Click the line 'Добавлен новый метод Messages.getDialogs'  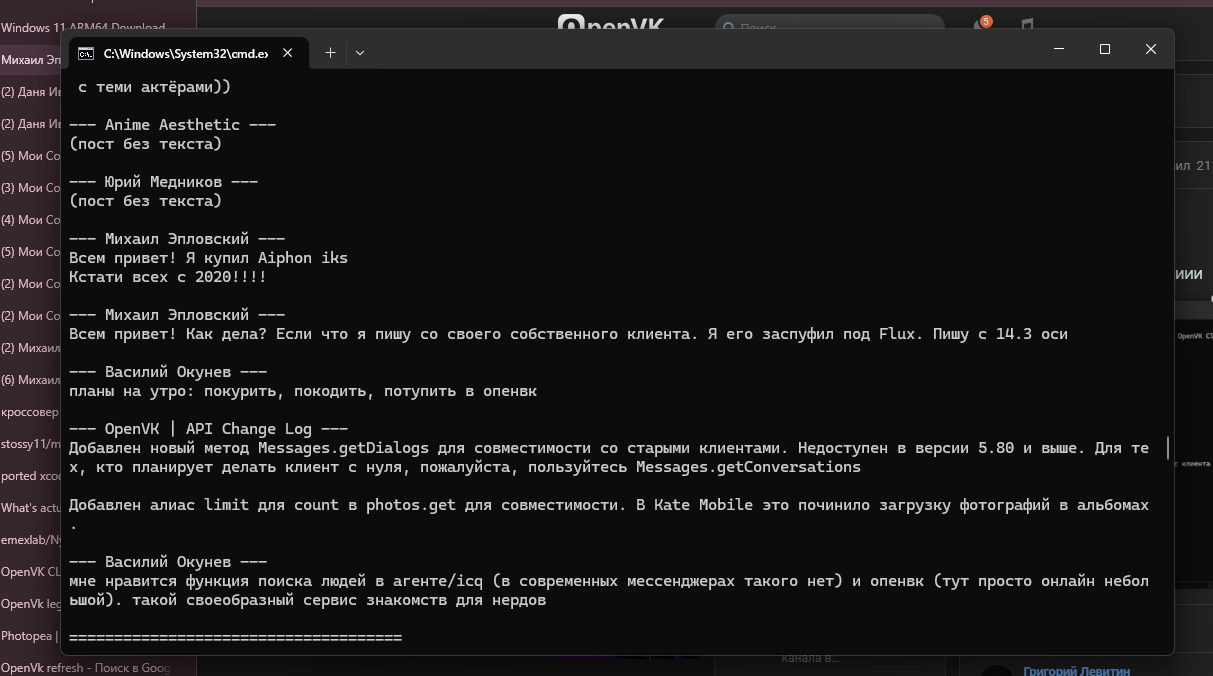[x=609, y=448]
